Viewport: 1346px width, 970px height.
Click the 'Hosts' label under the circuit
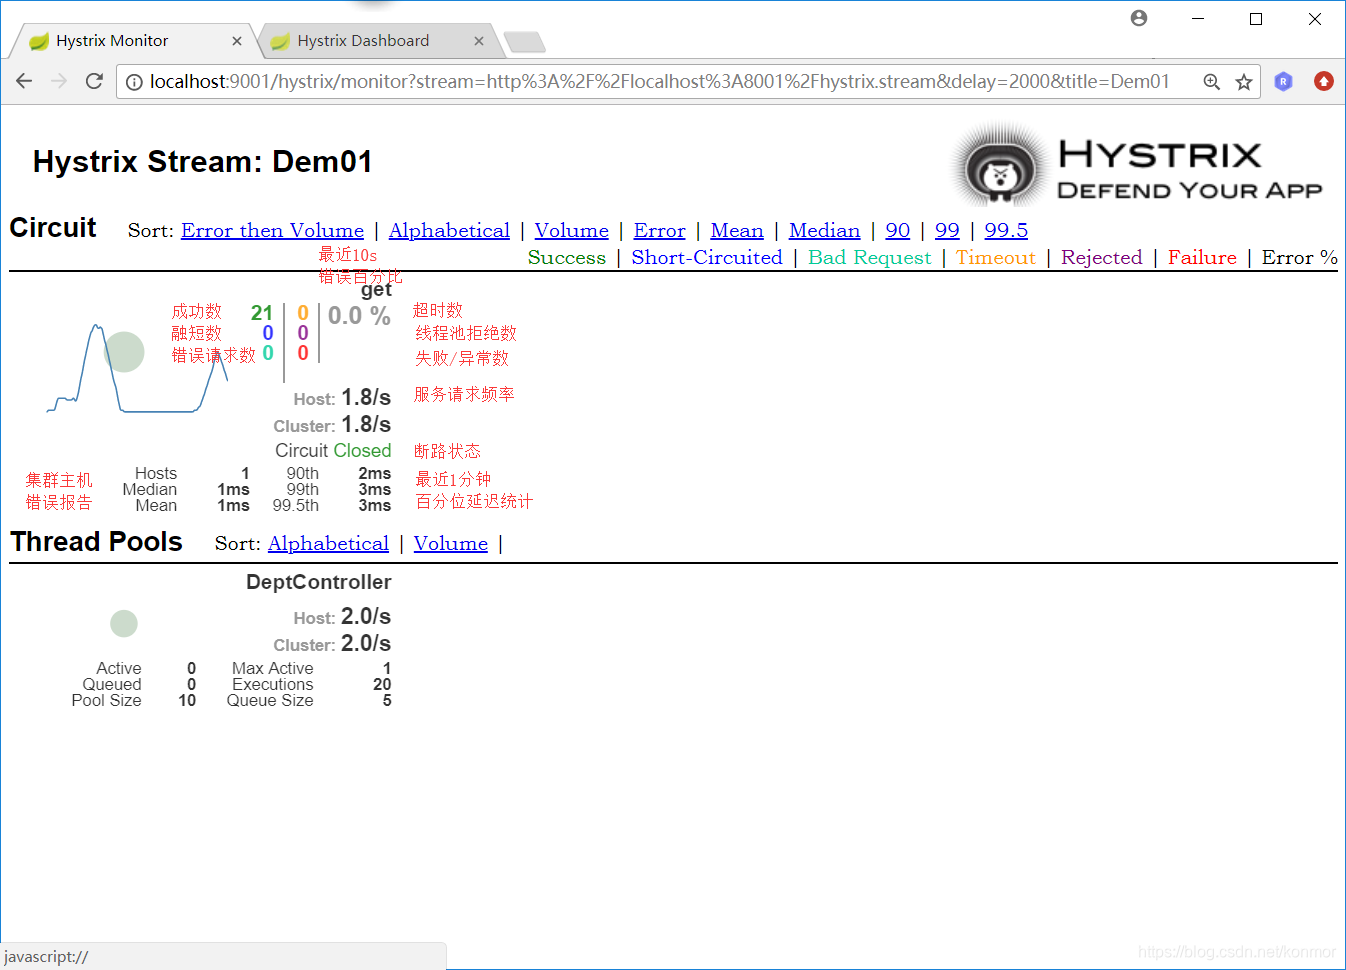(x=156, y=474)
